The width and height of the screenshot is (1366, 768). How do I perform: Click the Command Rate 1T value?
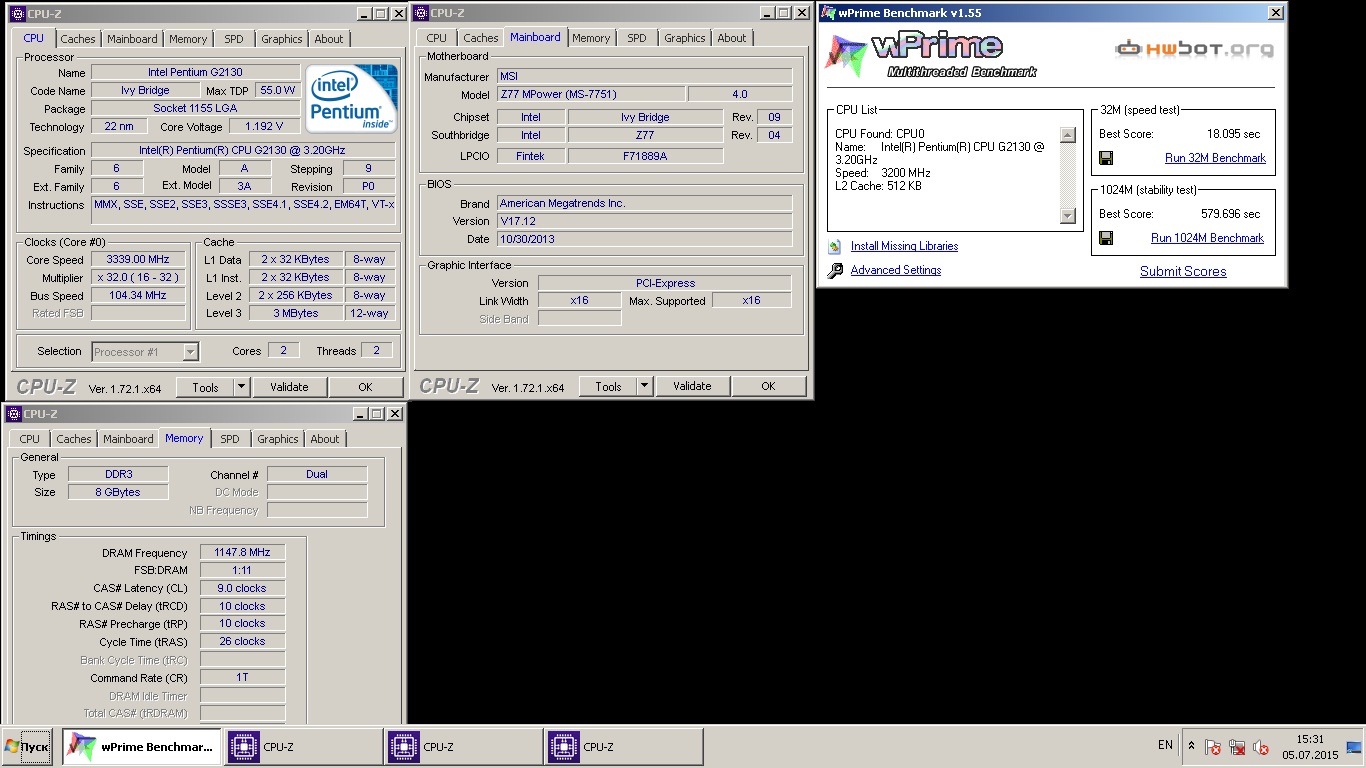click(x=242, y=678)
